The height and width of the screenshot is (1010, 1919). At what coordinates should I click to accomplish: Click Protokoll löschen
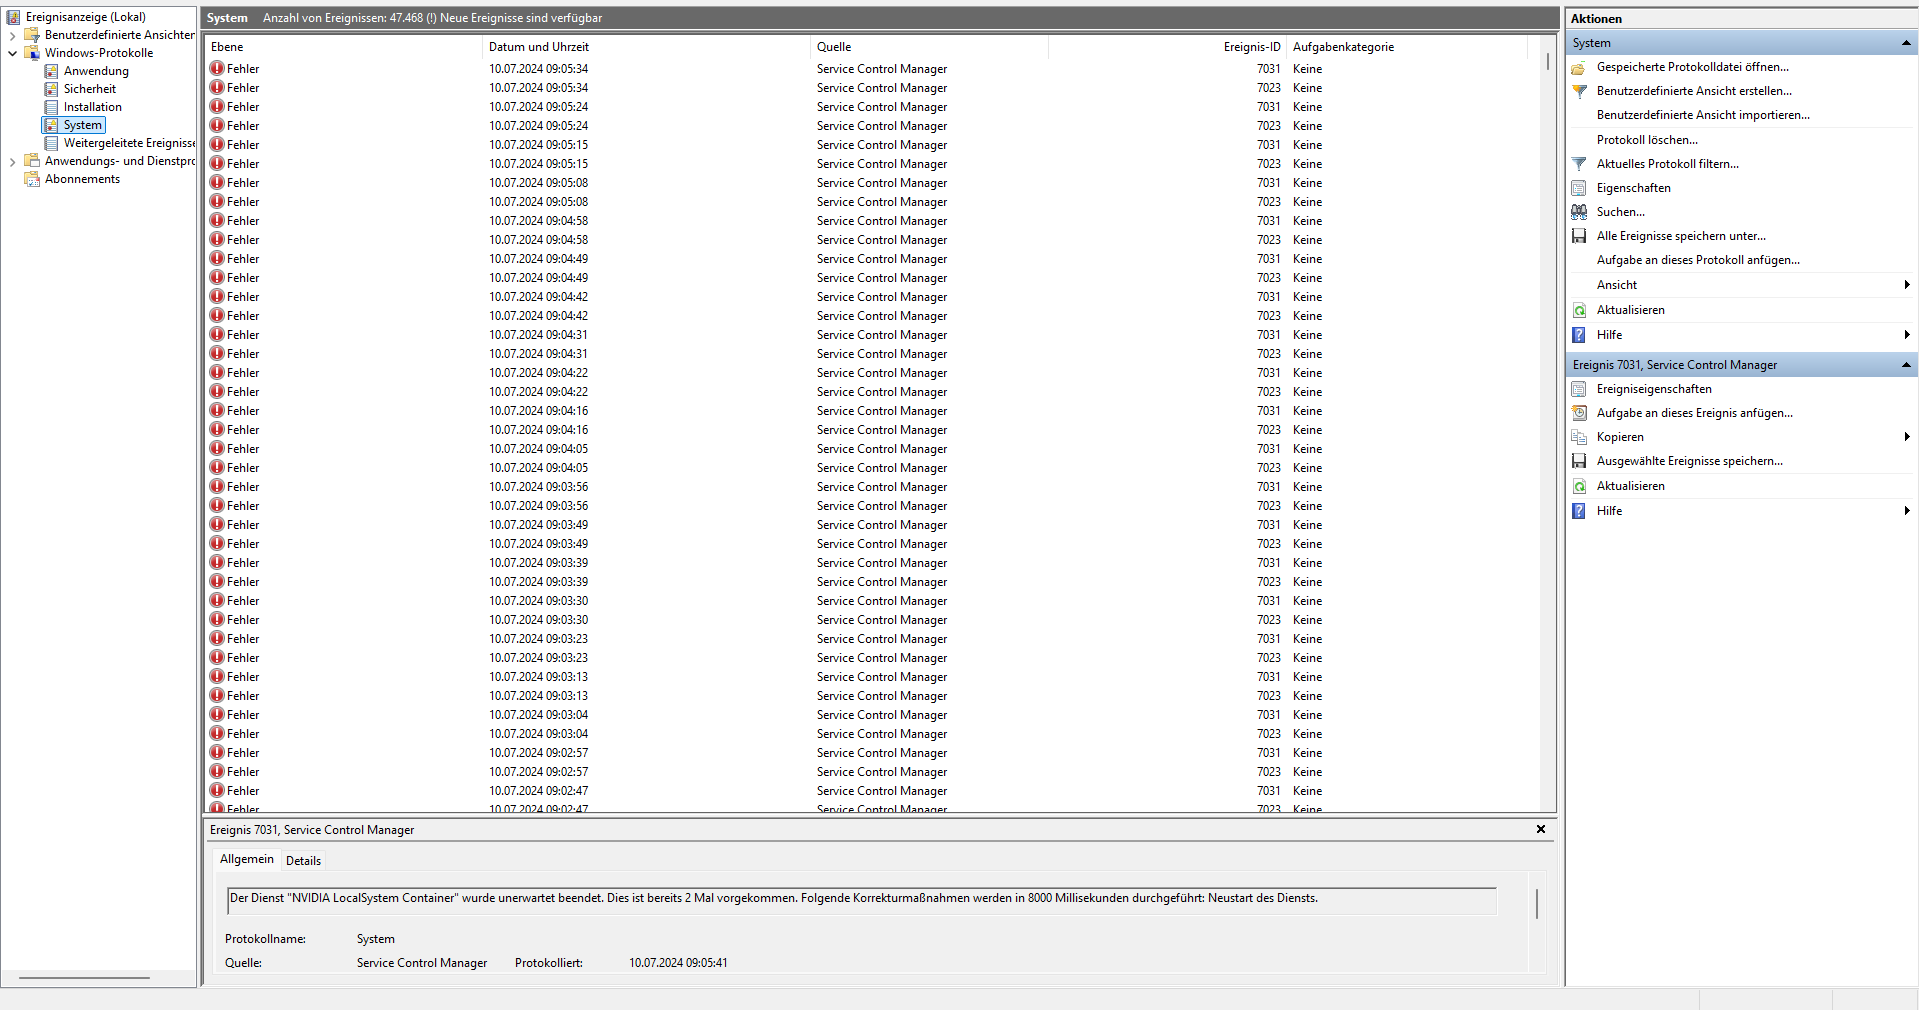tap(1649, 139)
